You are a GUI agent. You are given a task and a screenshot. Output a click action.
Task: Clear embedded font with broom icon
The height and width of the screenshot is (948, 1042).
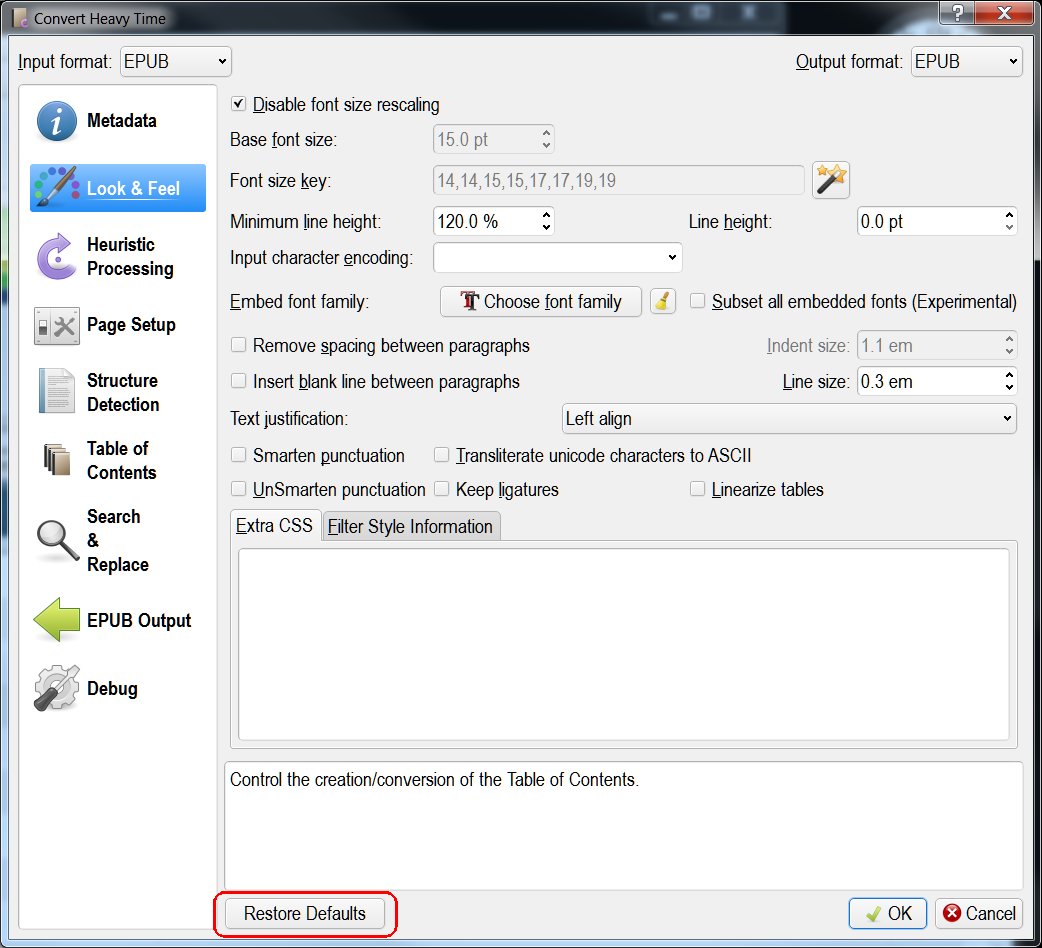[x=663, y=302]
